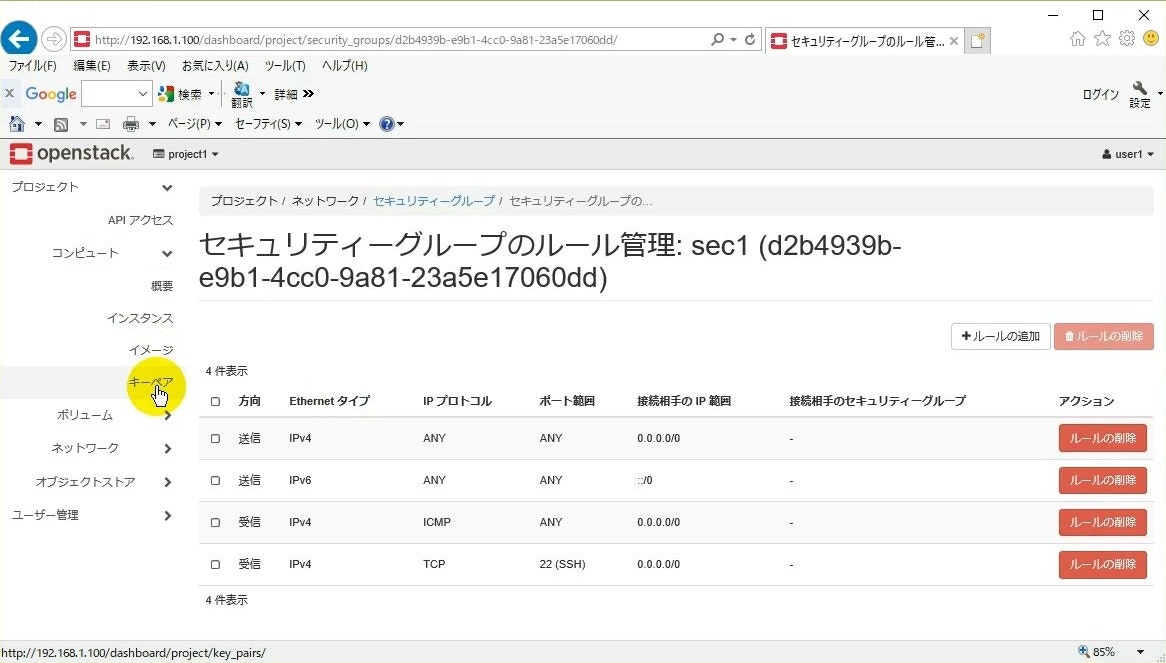Click the read mail icon
1166x663 pixels.
(x=103, y=124)
